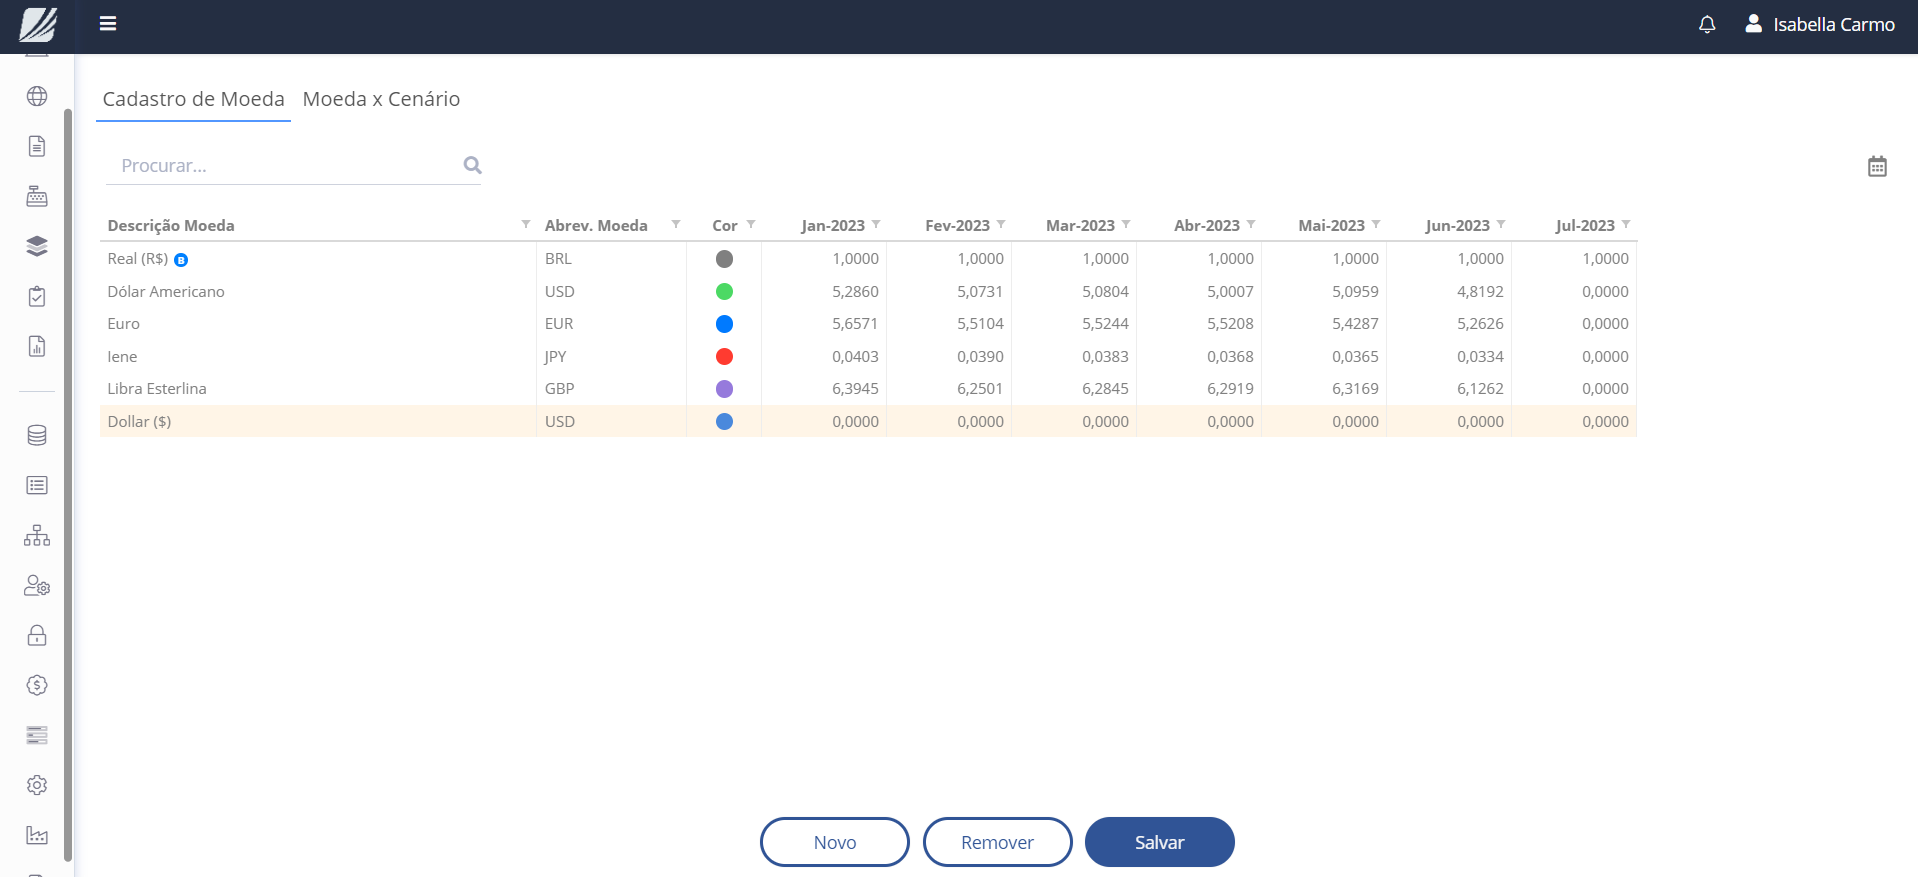Click the Salvar button
Viewport: 1918px width, 877px height.
pos(1160,842)
